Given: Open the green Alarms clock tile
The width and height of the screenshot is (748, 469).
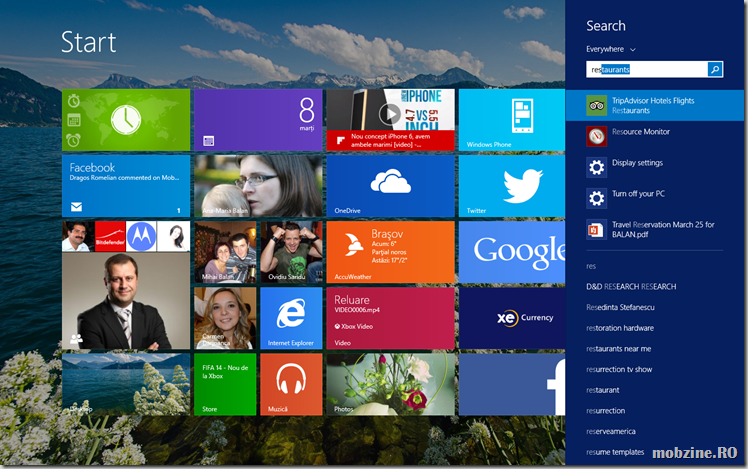Looking at the screenshot, I should click(x=126, y=119).
